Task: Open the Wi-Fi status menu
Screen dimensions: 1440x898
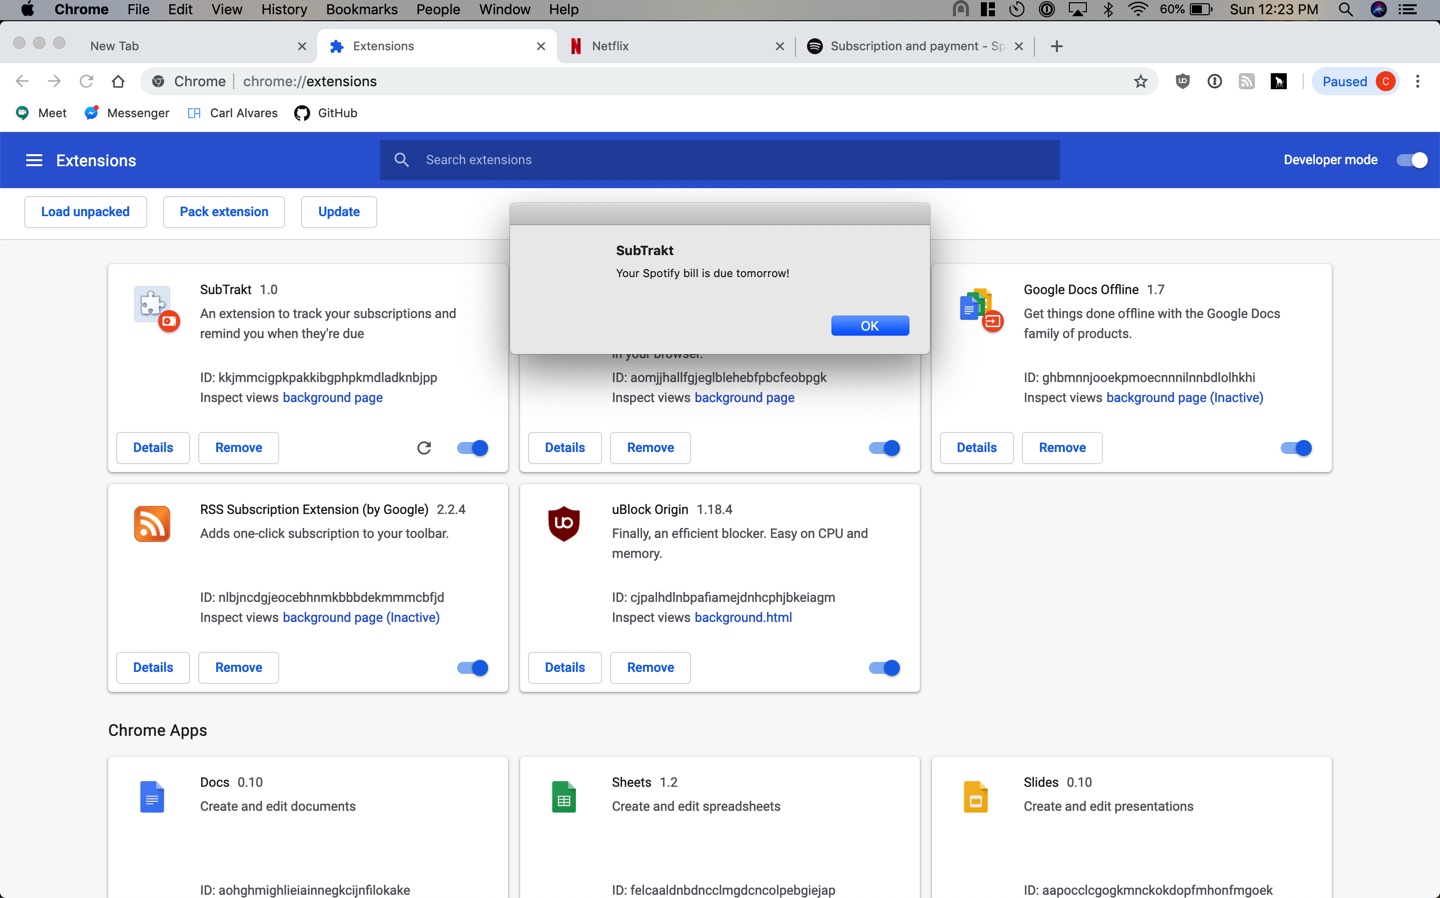Action: click(1138, 9)
